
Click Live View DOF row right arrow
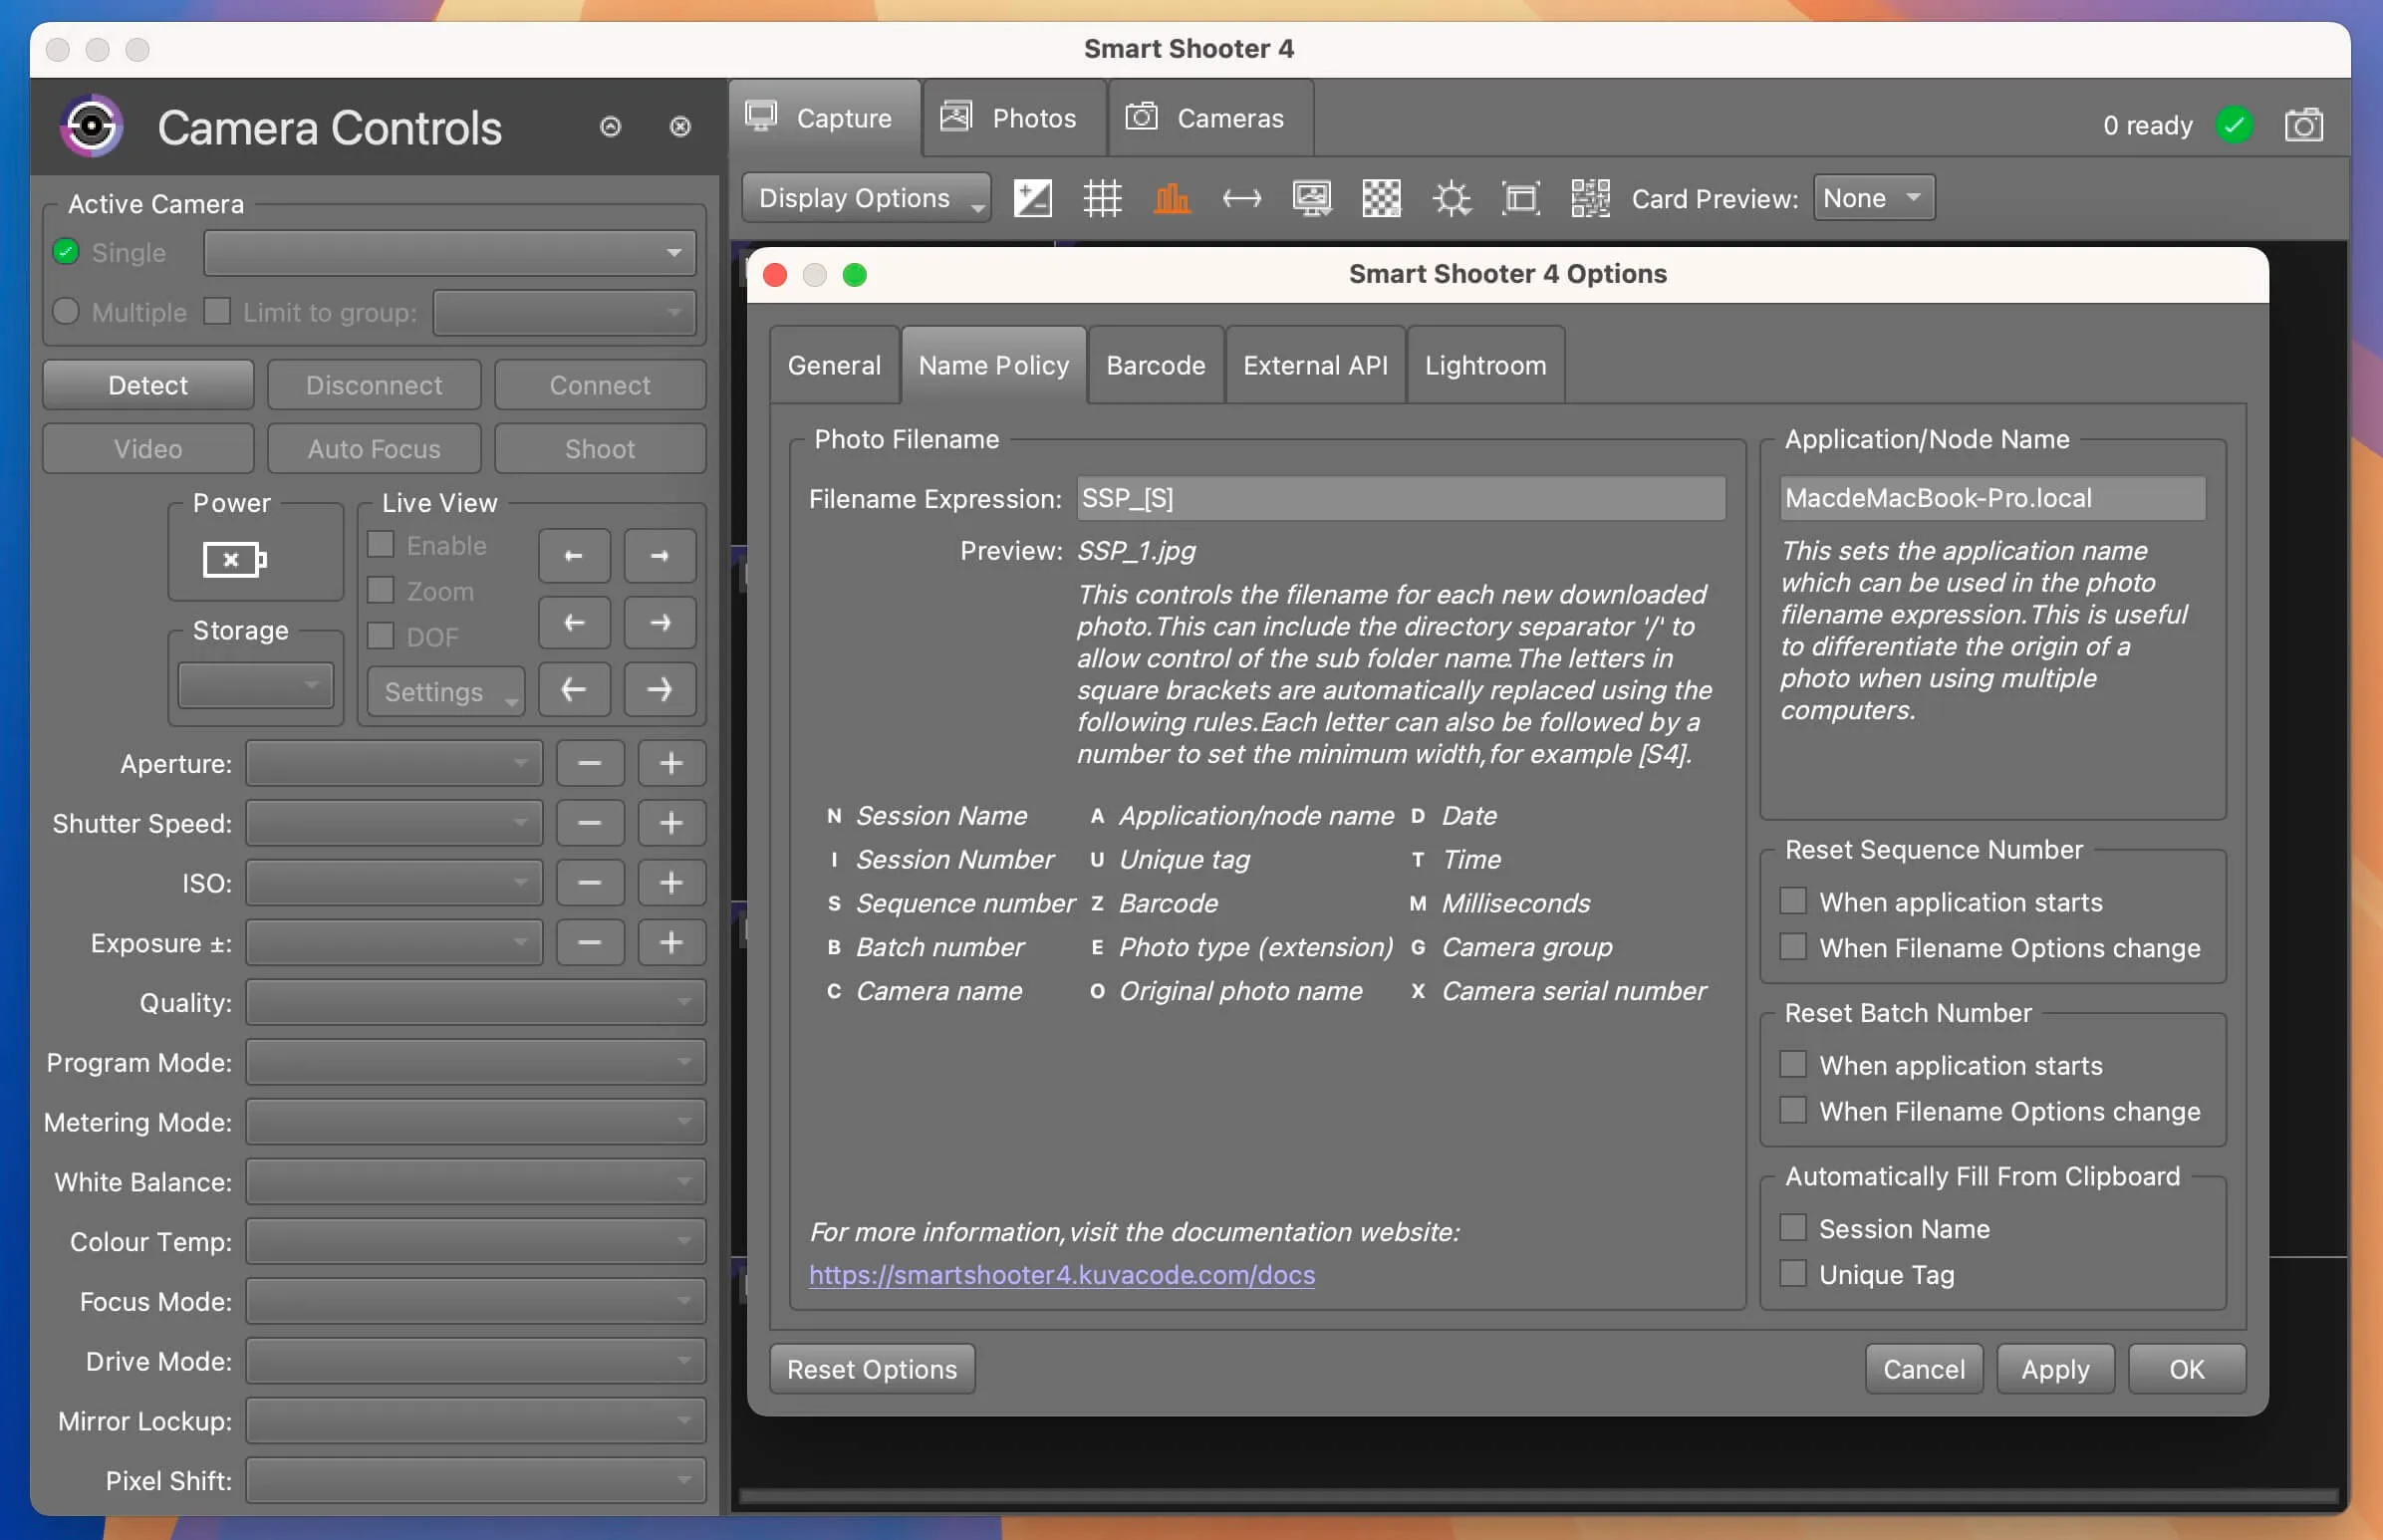(x=660, y=689)
